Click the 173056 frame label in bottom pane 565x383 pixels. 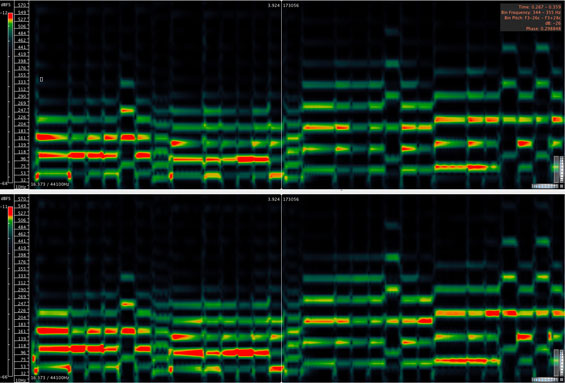tap(291, 199)
